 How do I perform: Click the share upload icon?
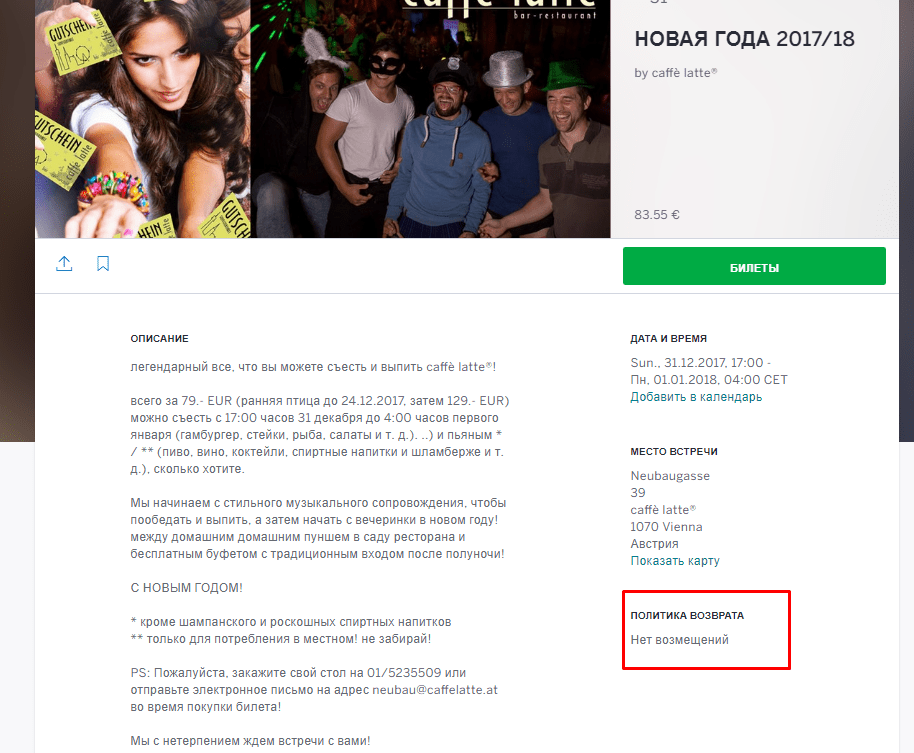click(64, 263)
